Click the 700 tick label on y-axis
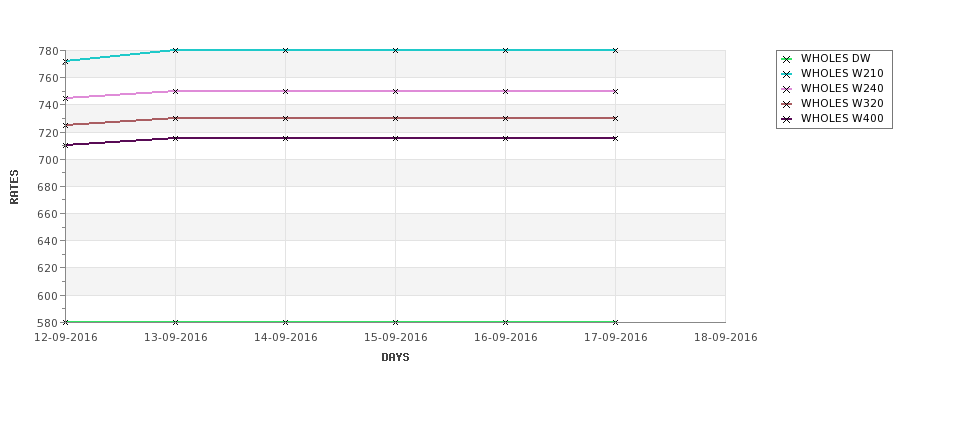 coord(50,160)
